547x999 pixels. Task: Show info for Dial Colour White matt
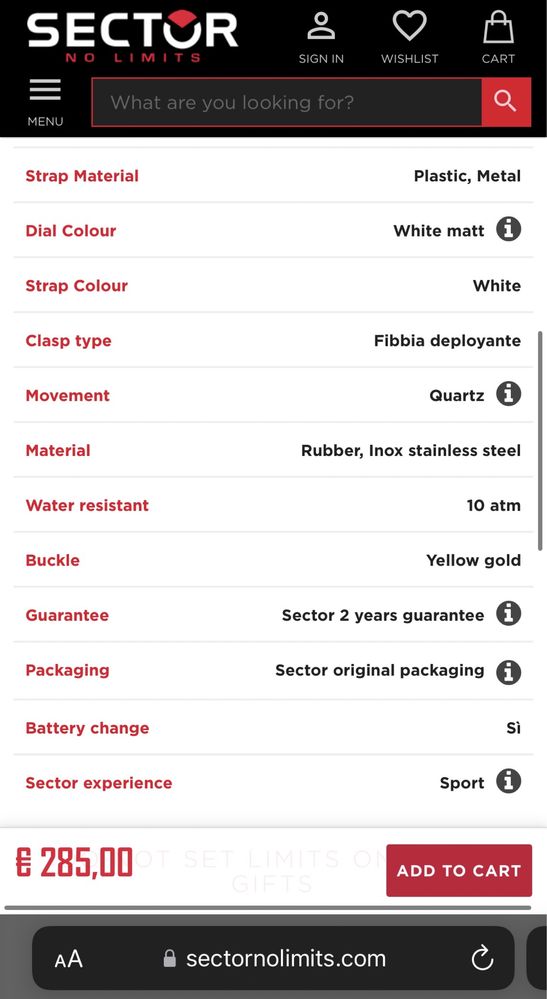click(x=508, y=229)
